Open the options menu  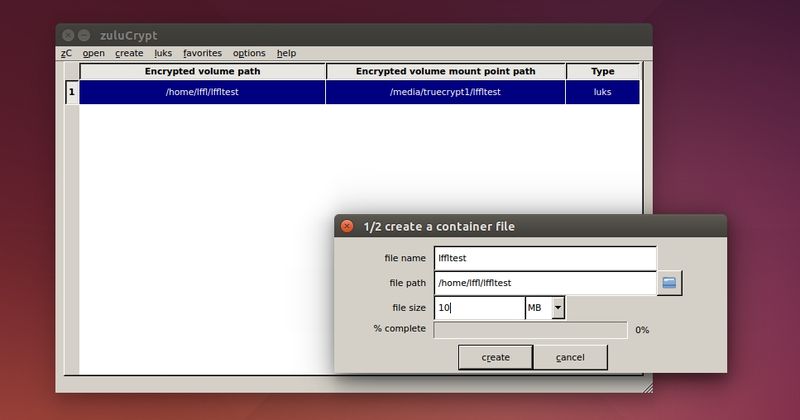click(x=249, y=53)
